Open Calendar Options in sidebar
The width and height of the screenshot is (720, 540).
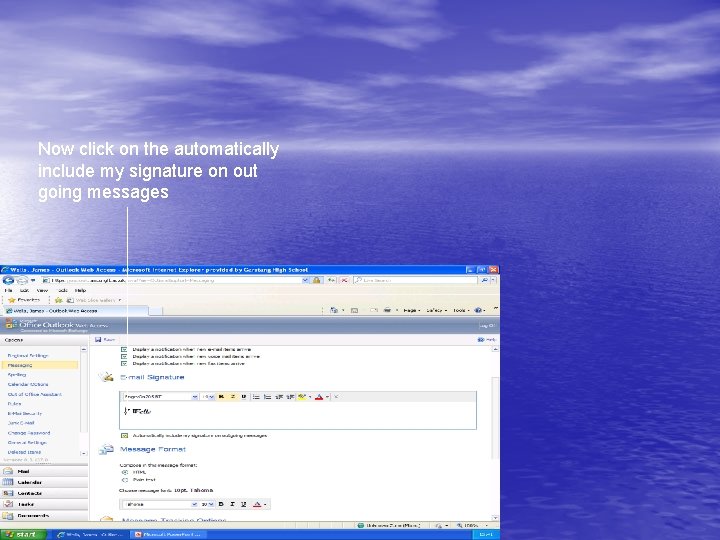coord(28,384)
